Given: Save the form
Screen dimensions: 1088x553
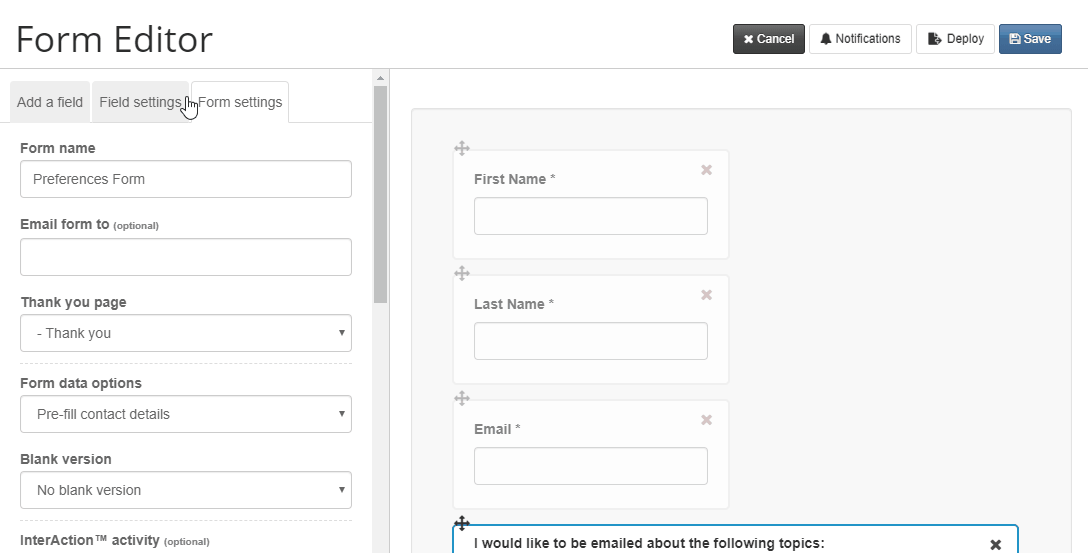Looking at the screenshot, I should [1030, 39].
